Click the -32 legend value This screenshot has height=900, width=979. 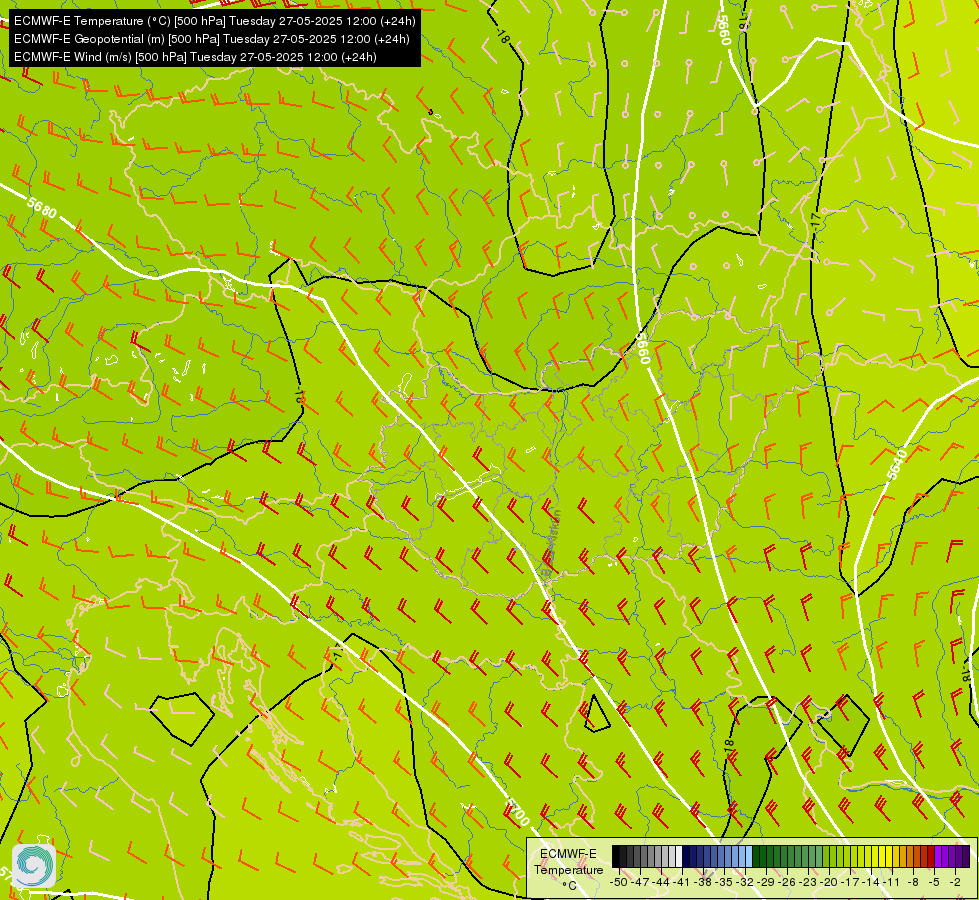pos(745,882)
